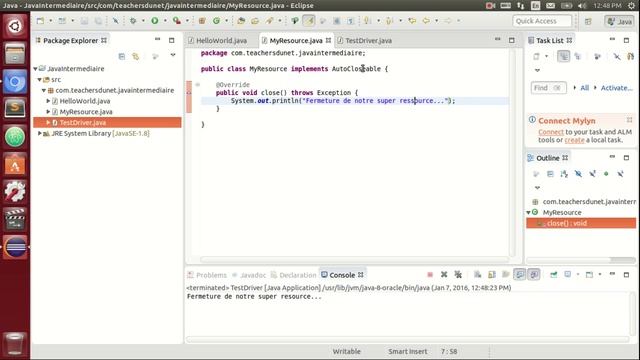
Task: Toggle Hide Non-Public Members green dot
Action: (x=606, y=174)
